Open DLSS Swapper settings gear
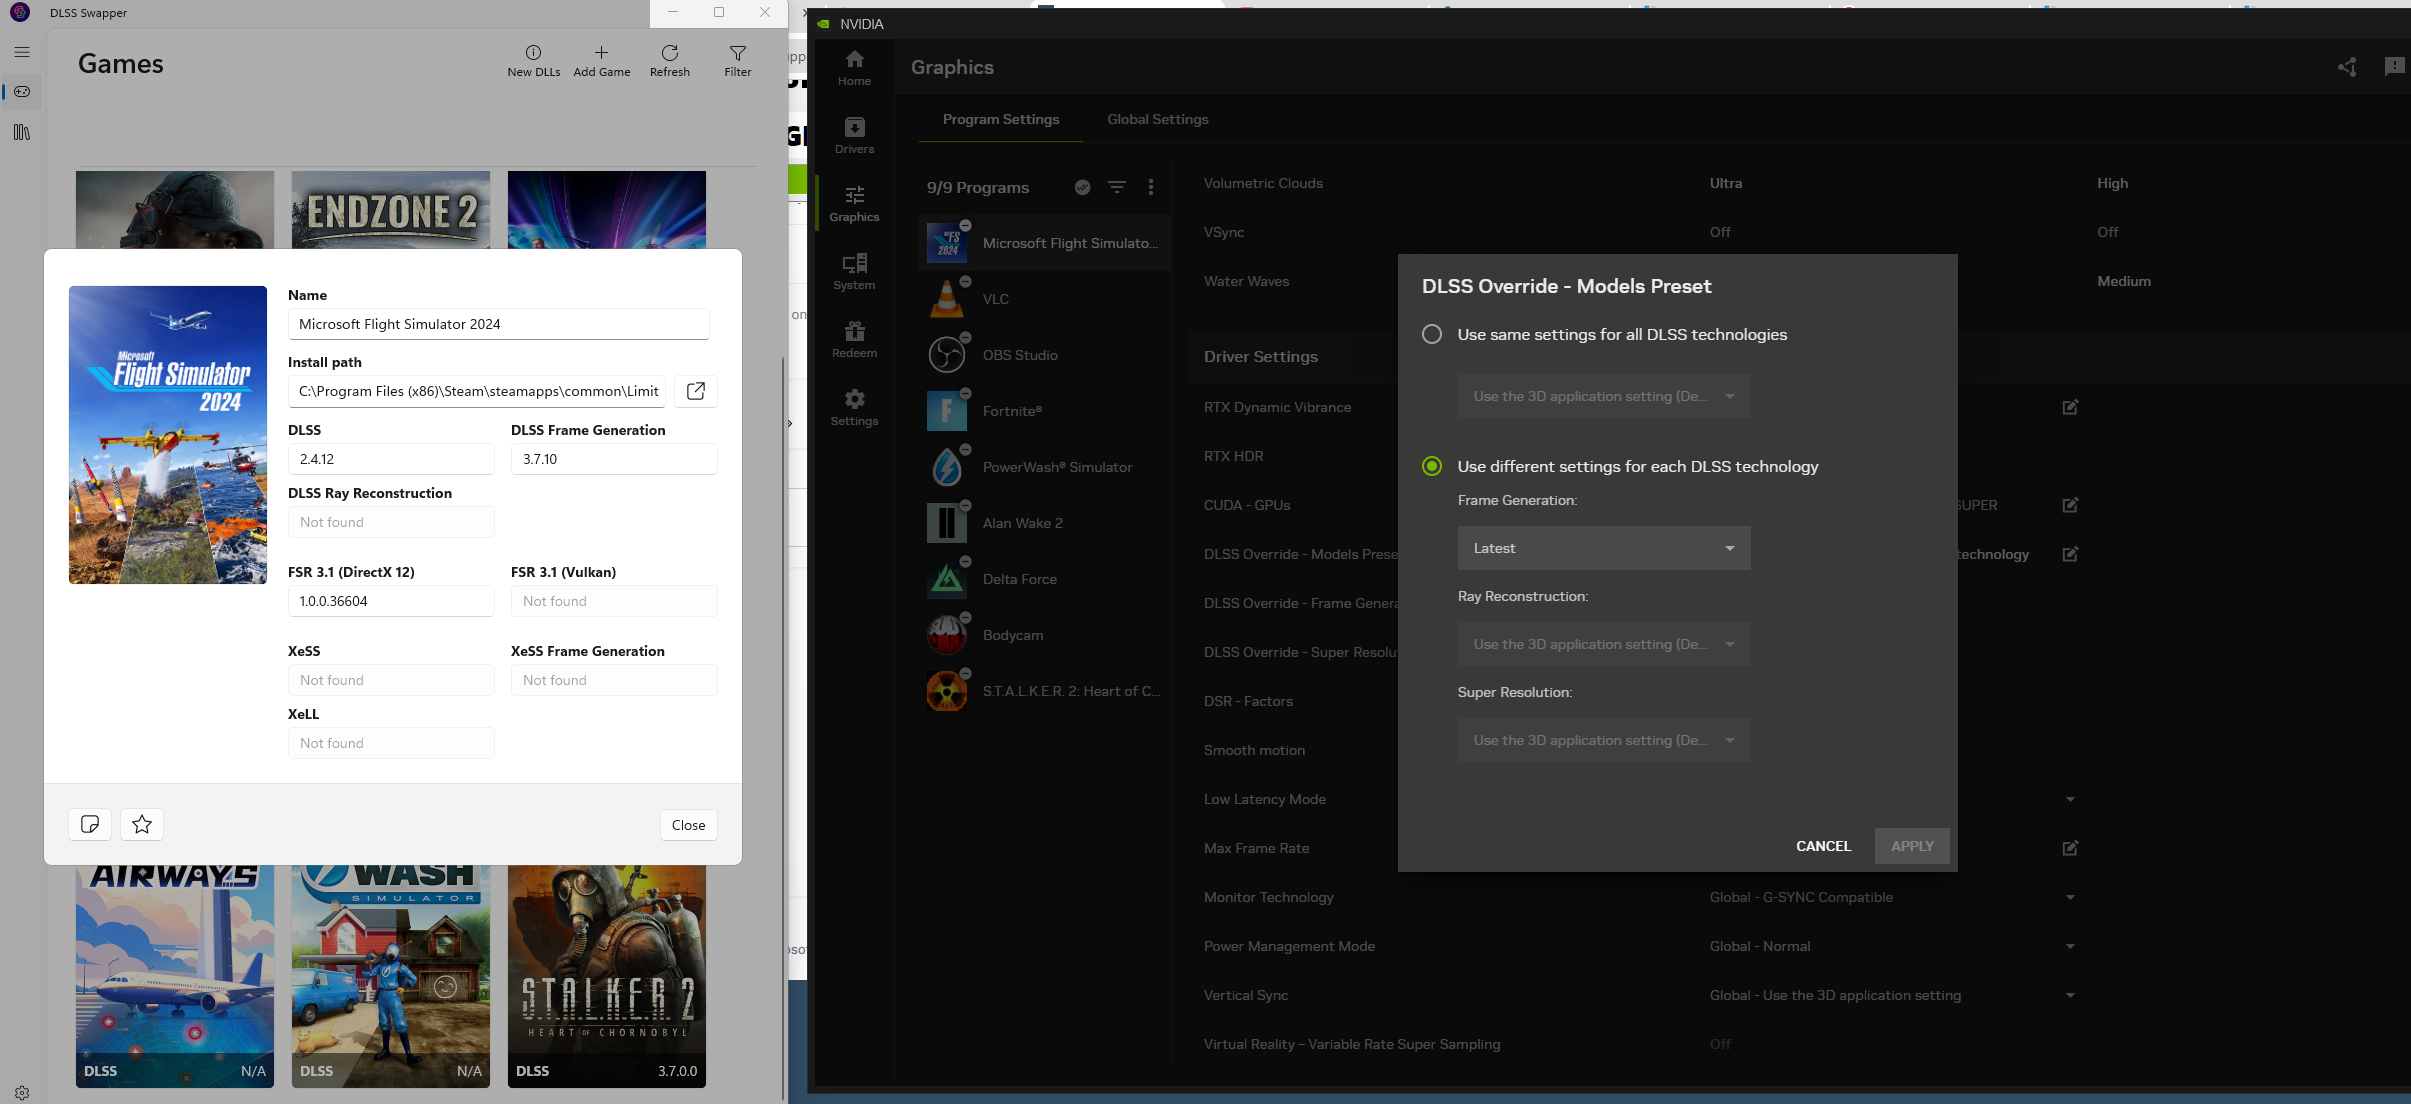Image resolution: width=2411 pixels, height=1104 pixels. point(22,1093)
